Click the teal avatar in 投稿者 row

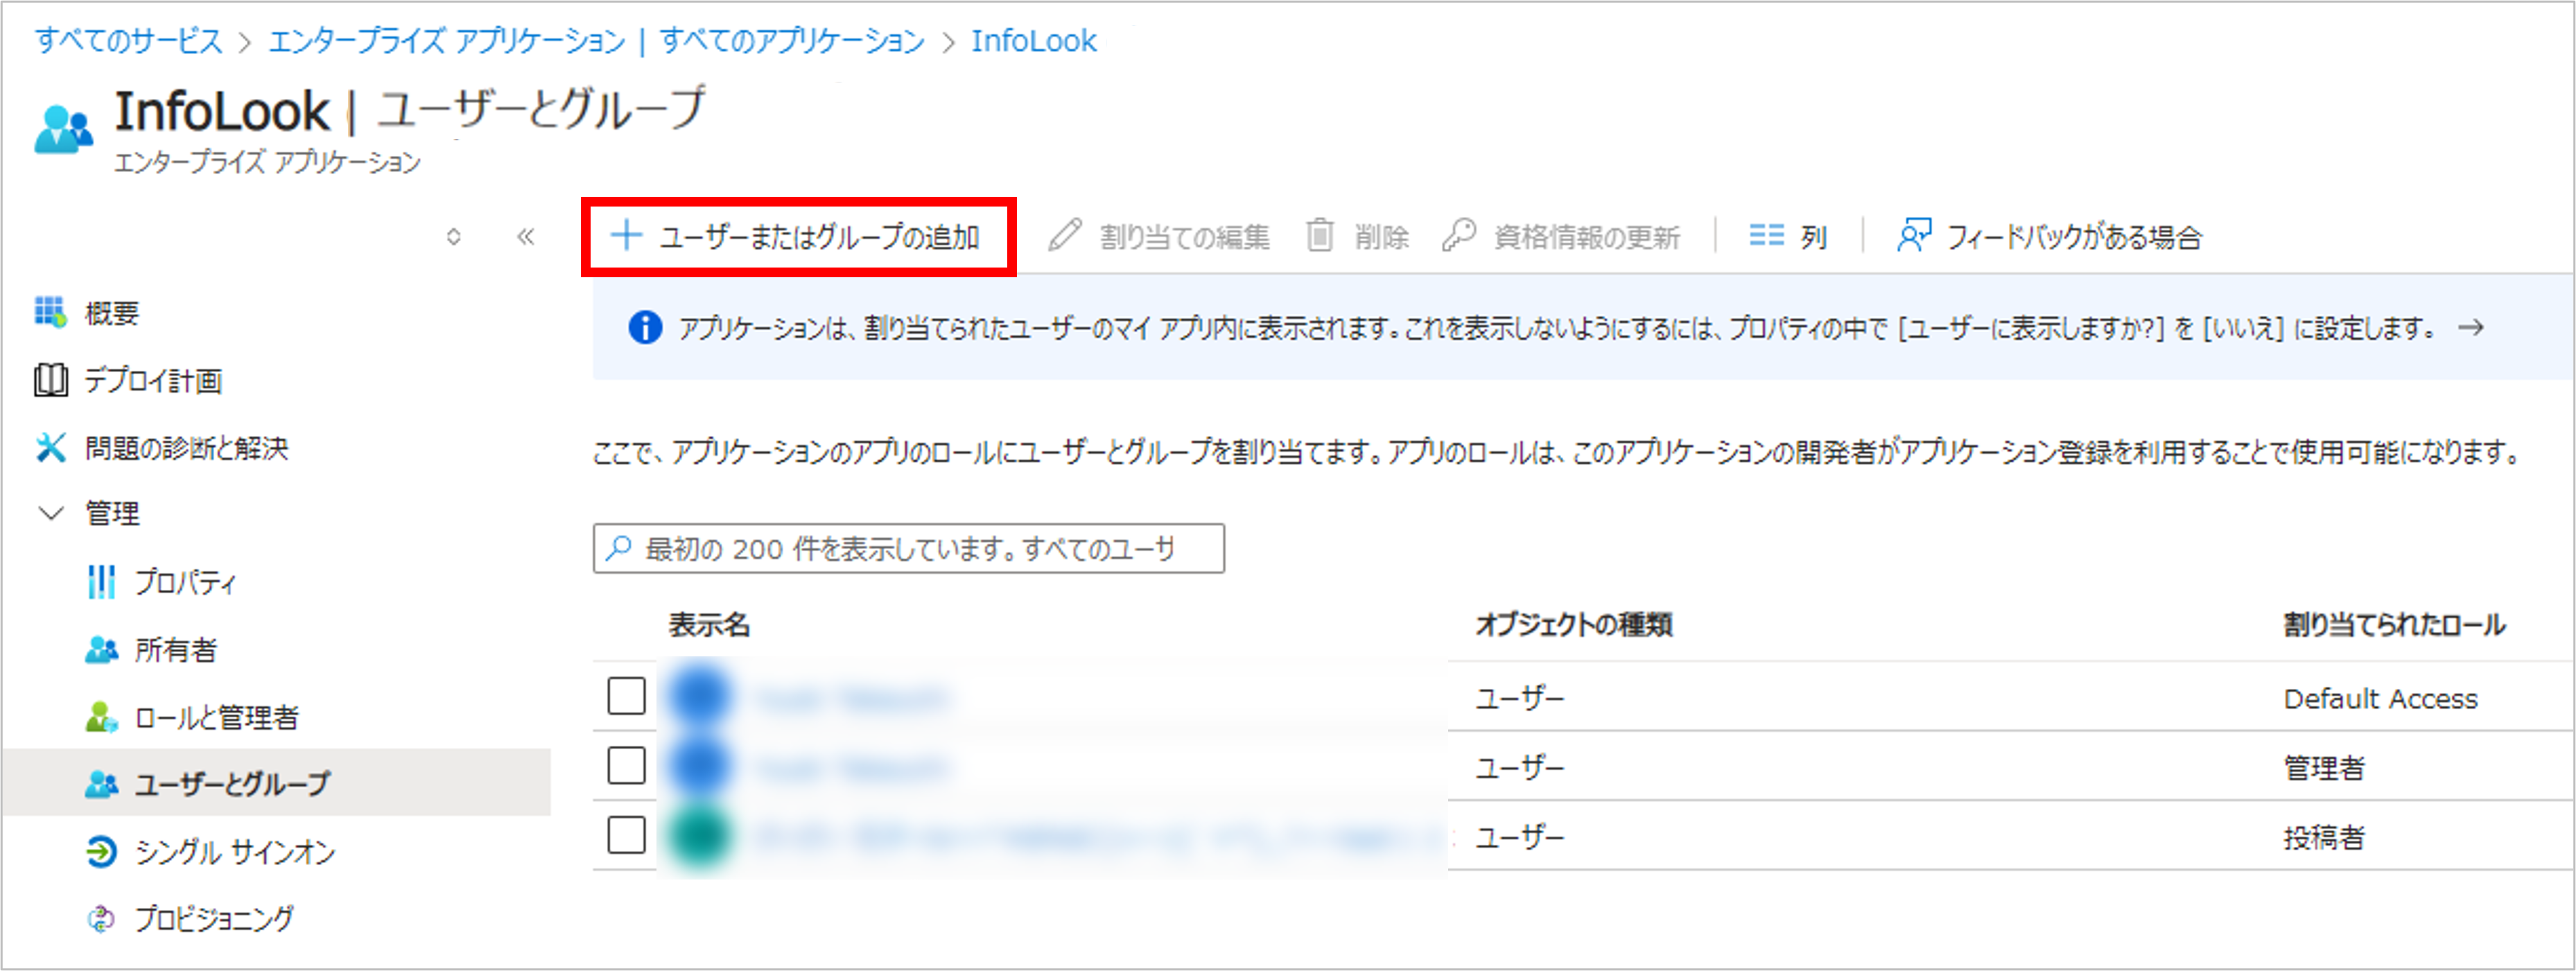pos(700,837)
